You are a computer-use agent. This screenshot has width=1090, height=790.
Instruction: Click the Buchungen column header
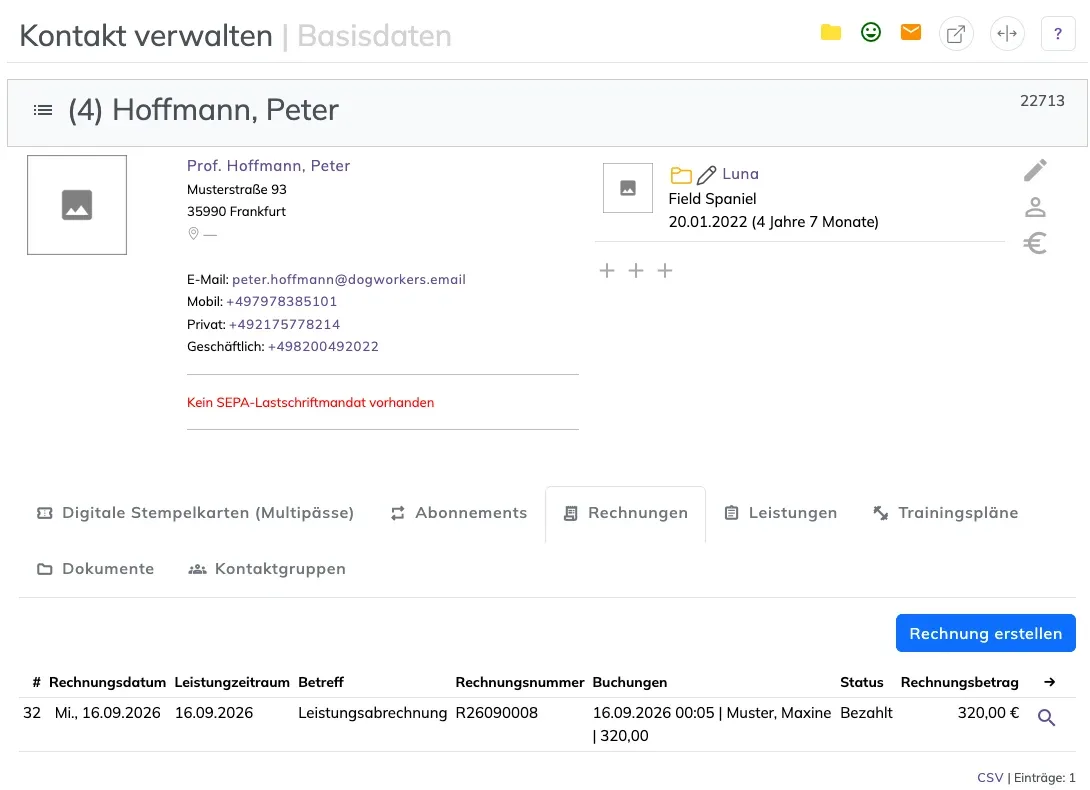[630, 682]
